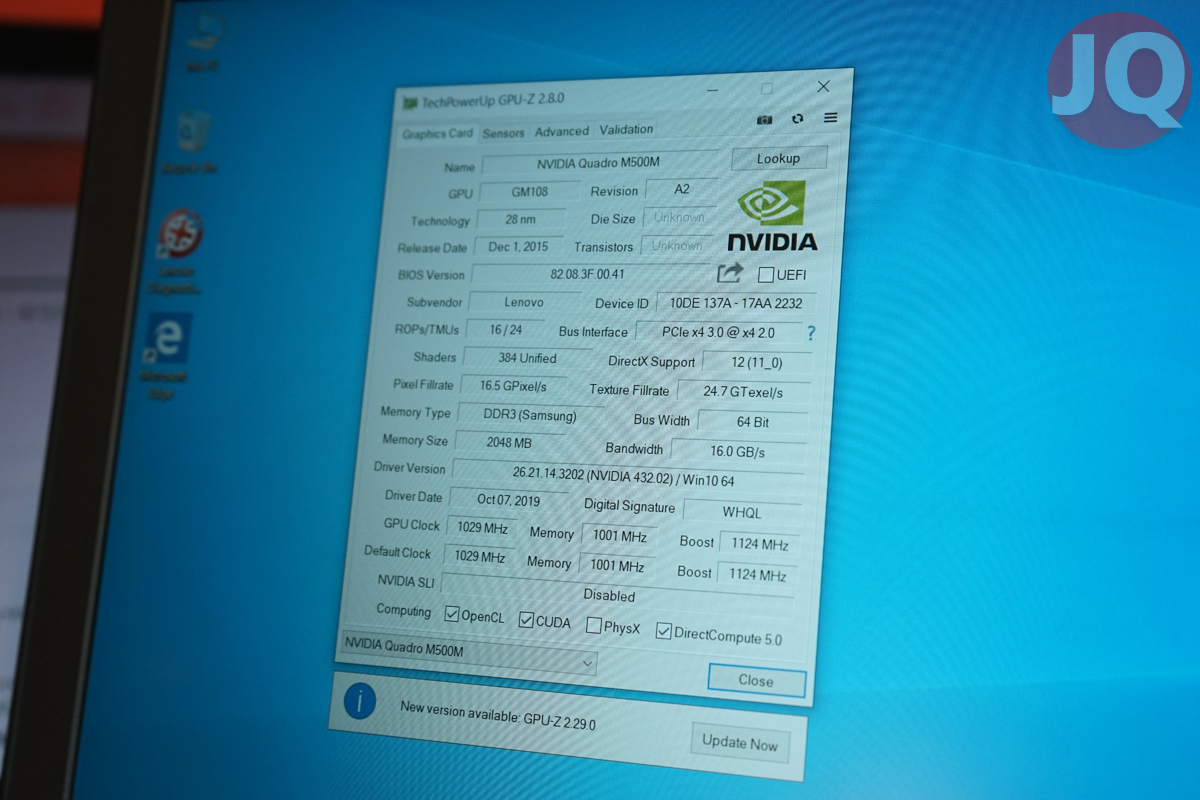Open Recycle Bin on the desktop
The image size is (1200, 800).
click(x=191, y=143)
